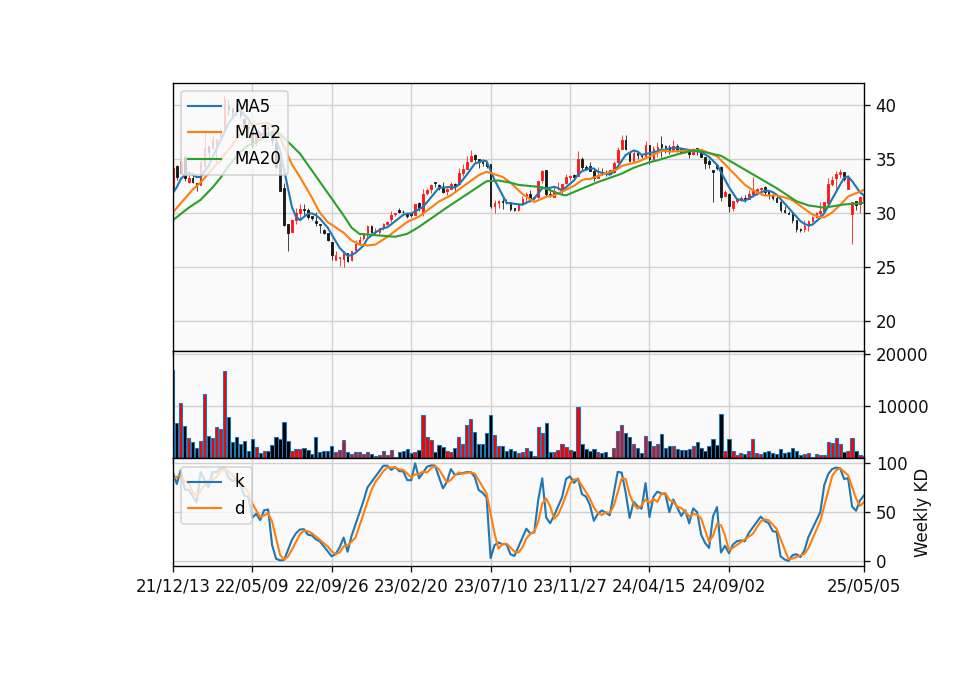Click the orange d legend line sample
This screenshot has width=960, height=690.
tap(204, 508)
